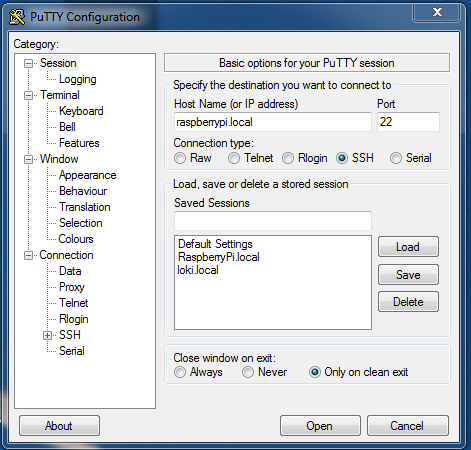
Task: Focus the Host Name input field
Action: [x=273, y=122]
